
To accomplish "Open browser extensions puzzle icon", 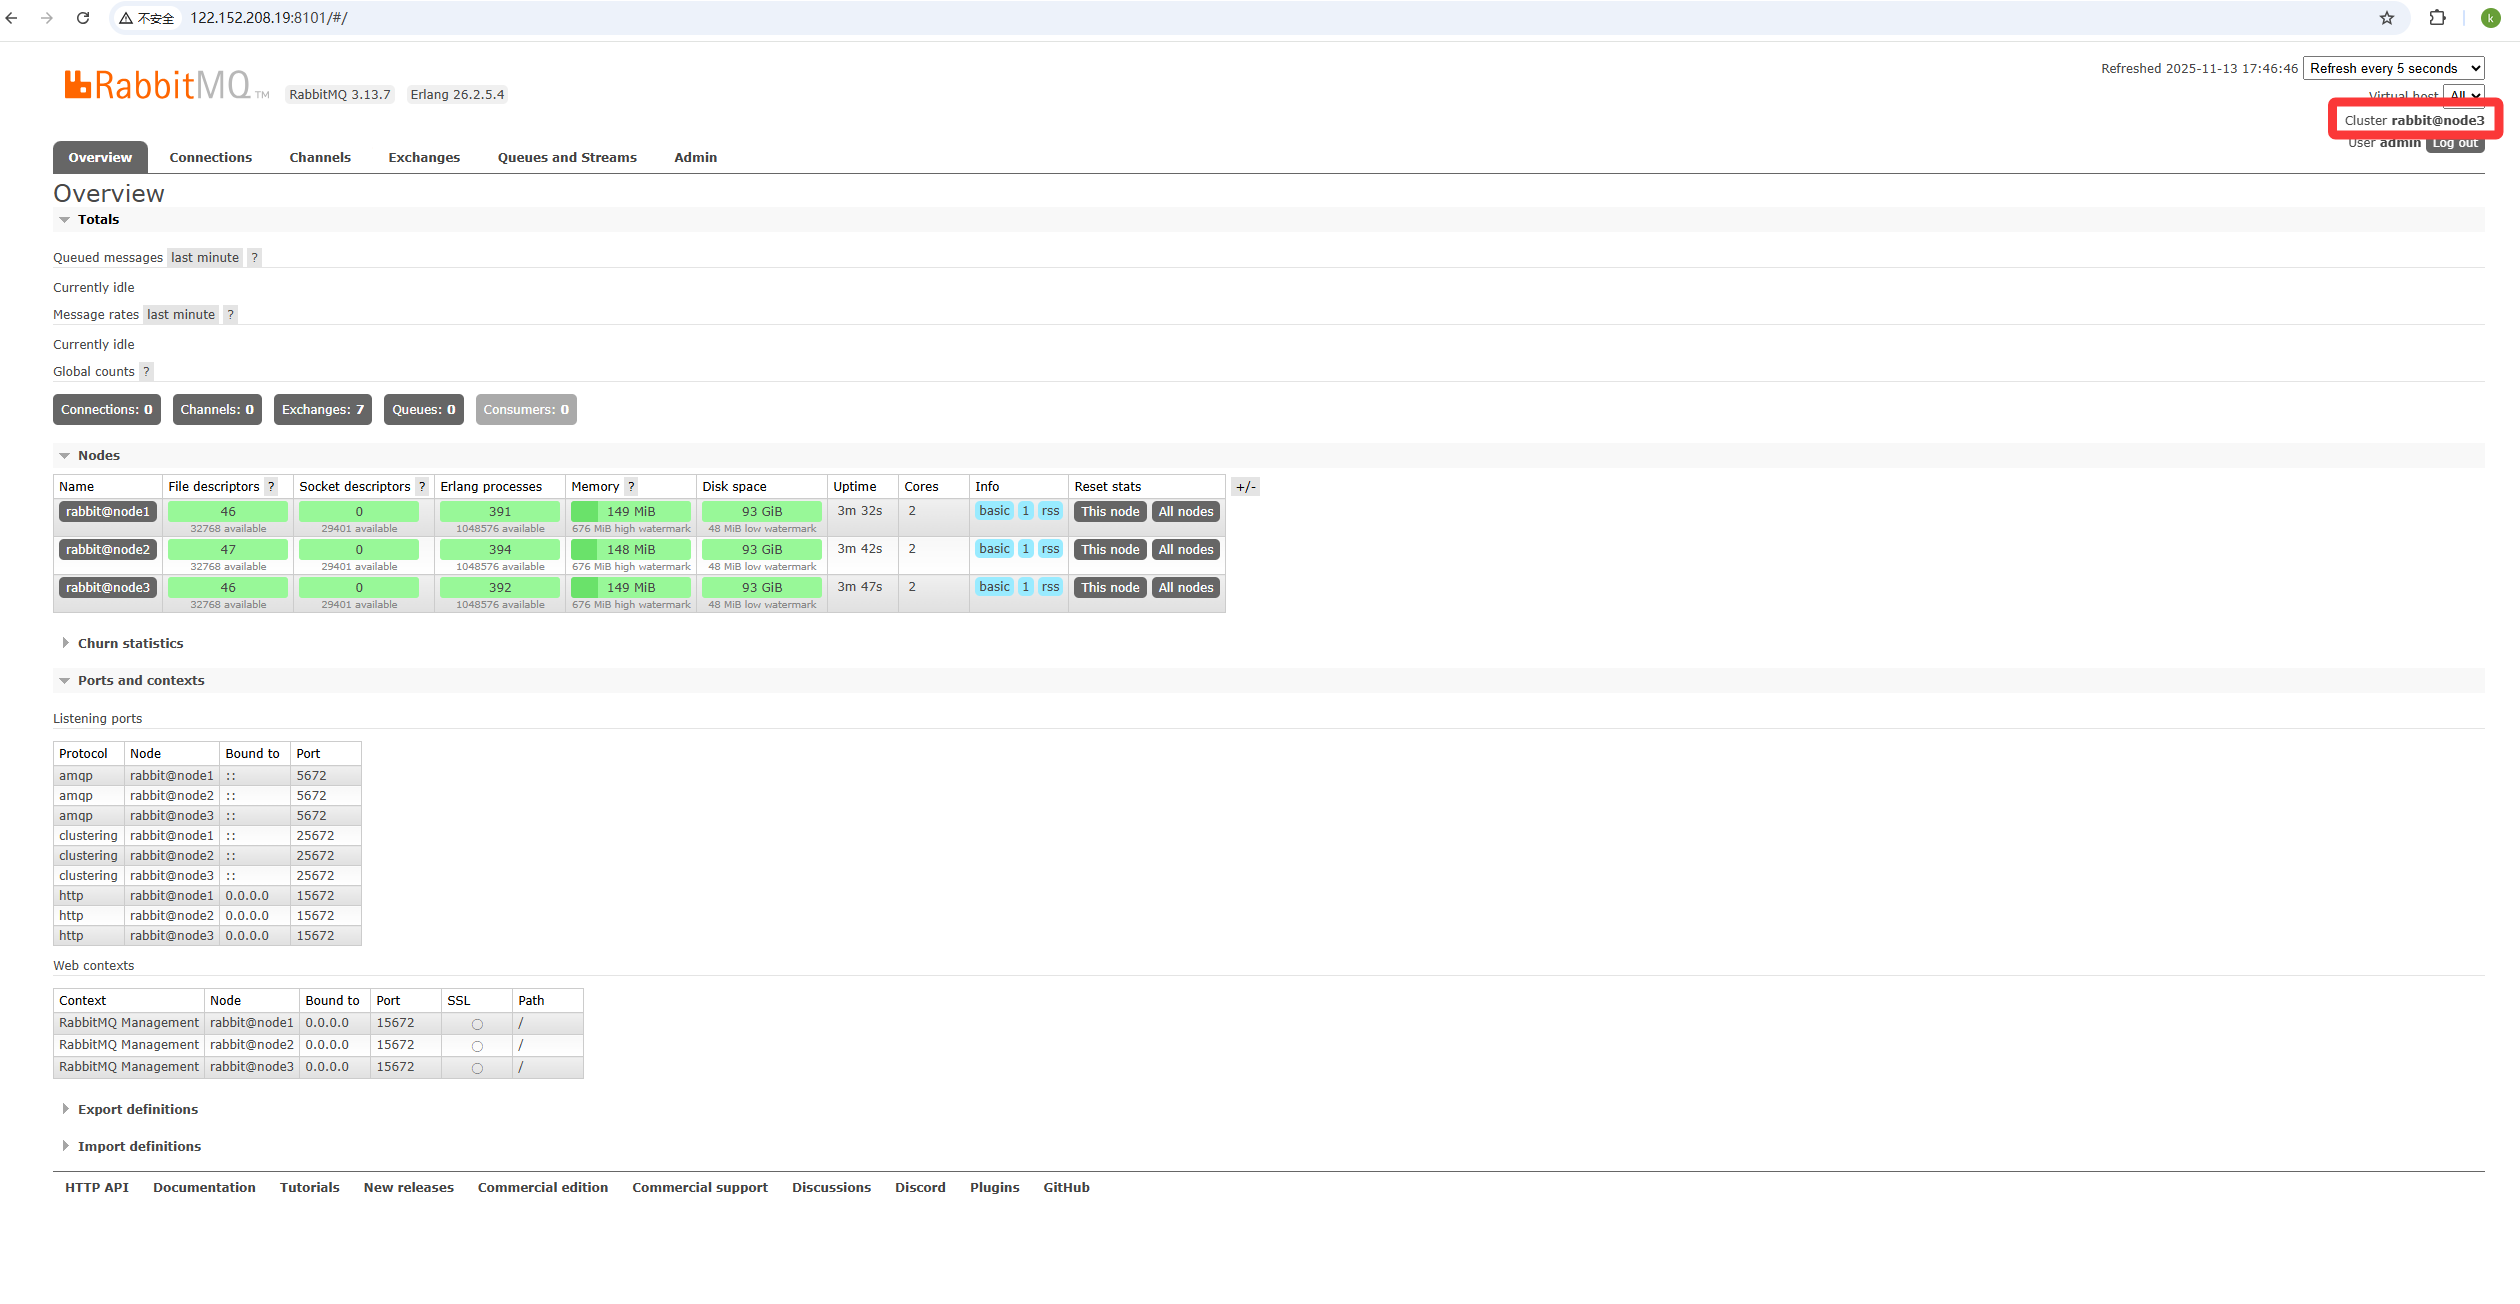I will 2437,18.
